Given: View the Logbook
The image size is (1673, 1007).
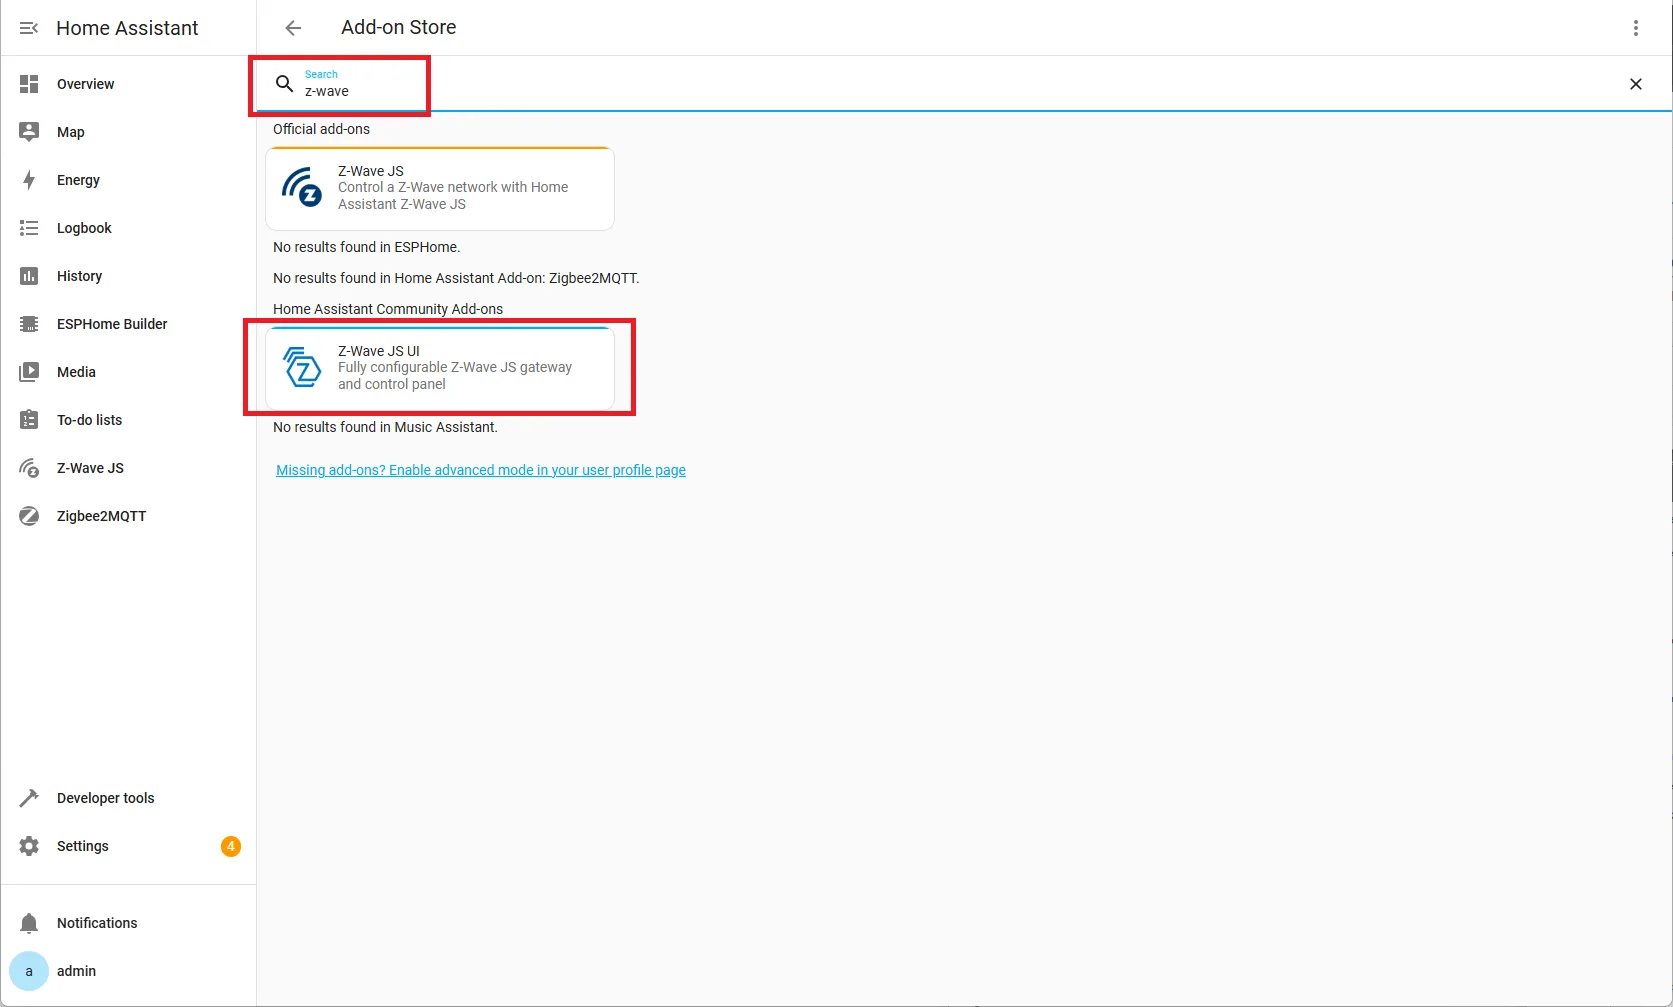Looking at the screenshot, I should 84,228.
